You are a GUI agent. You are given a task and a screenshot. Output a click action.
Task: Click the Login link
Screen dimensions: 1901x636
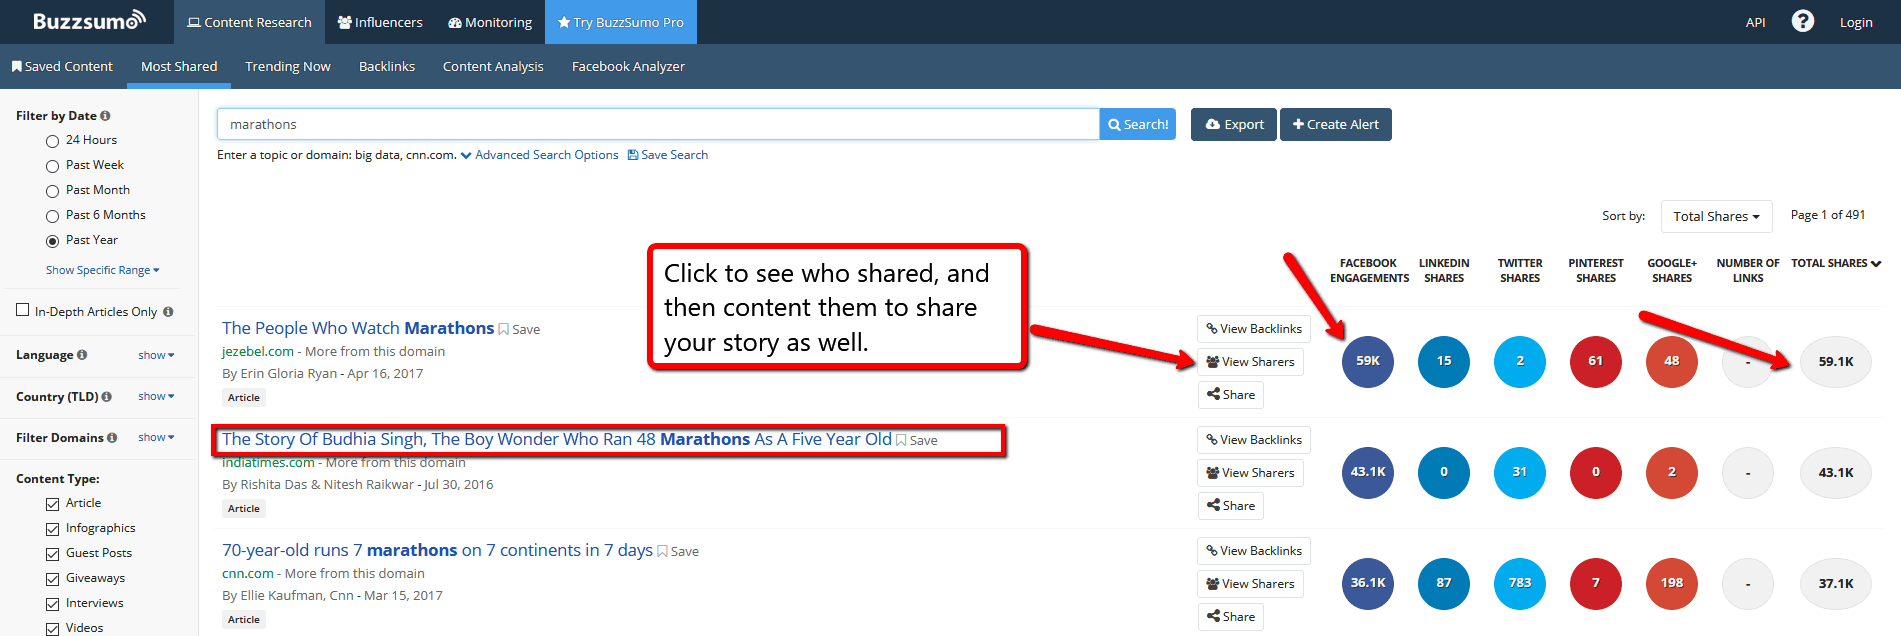point(1856,22)
